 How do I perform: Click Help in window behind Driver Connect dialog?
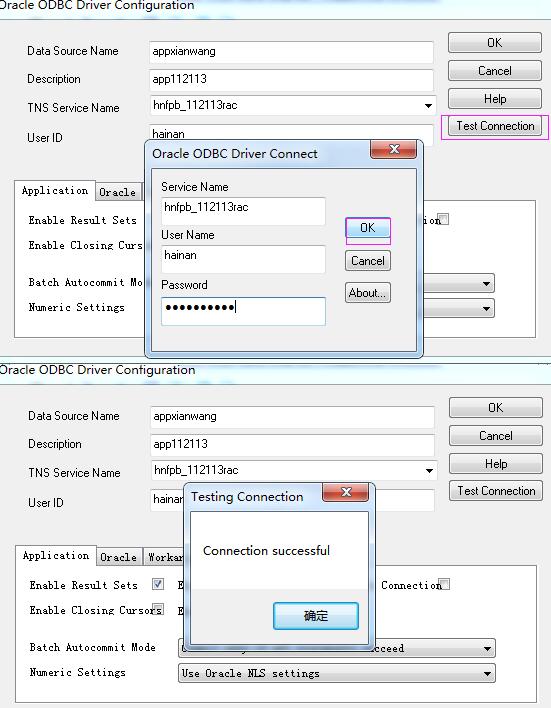click(495, 98)
